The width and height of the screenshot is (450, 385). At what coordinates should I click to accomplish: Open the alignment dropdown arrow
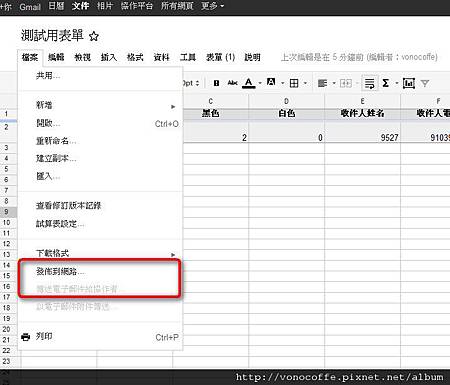[334, 83]
